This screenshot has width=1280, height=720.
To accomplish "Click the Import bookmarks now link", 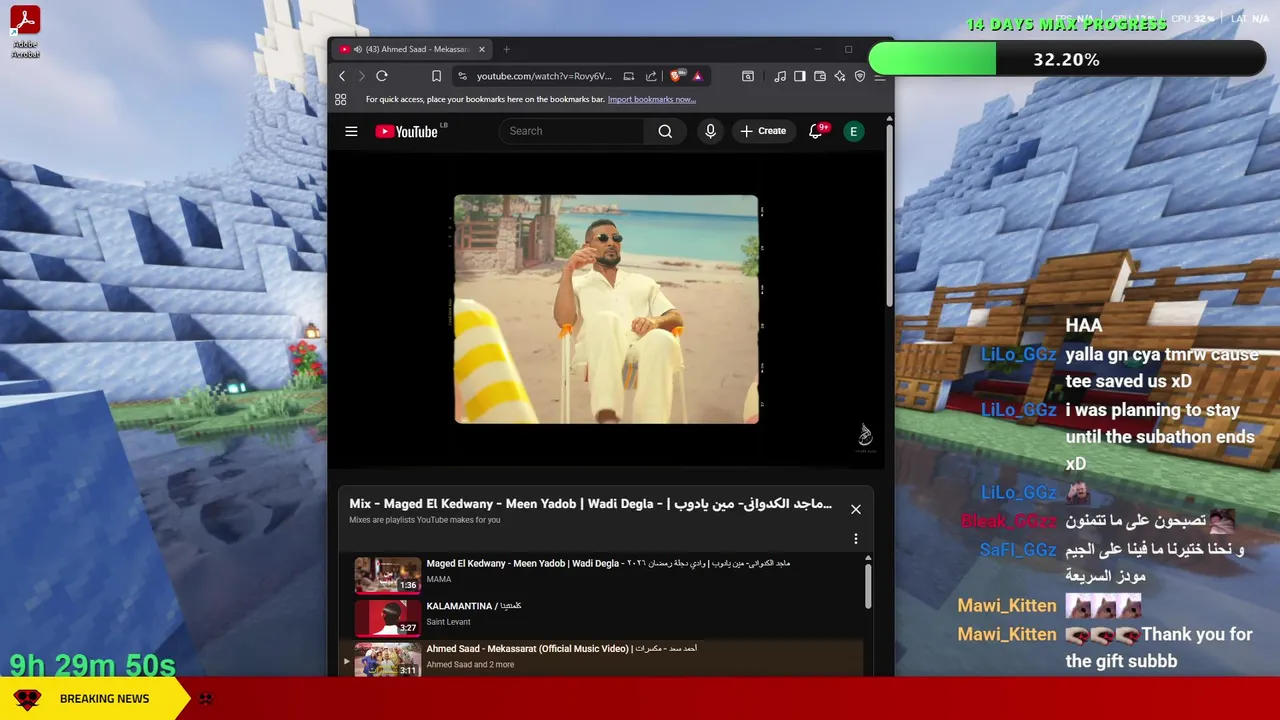I will click(652, 99).
